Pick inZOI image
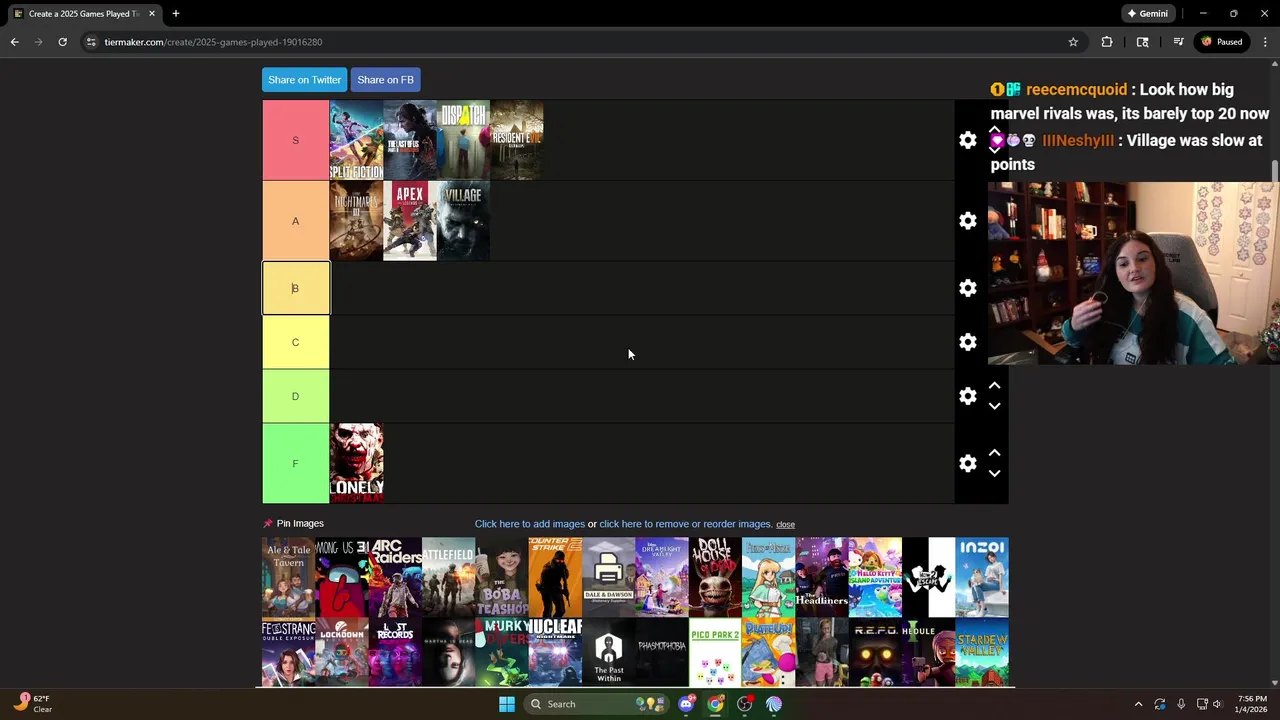1280x720 pixels. [x=982, y=577]
